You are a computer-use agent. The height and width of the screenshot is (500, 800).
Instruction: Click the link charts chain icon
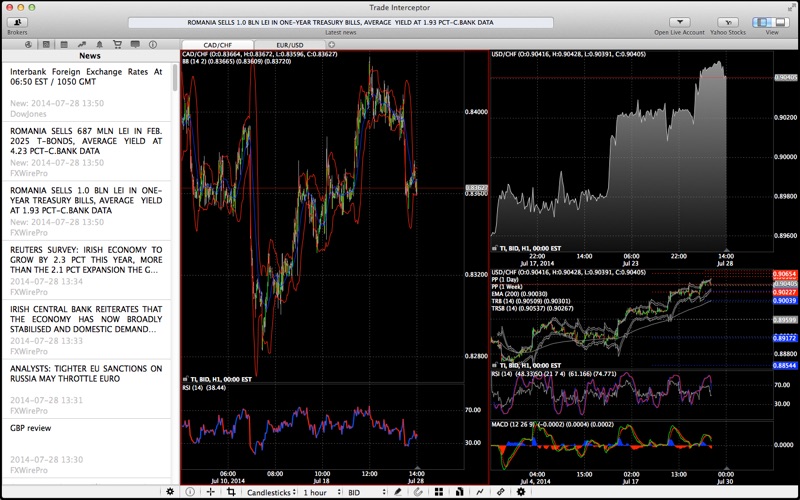pos(501,492)
